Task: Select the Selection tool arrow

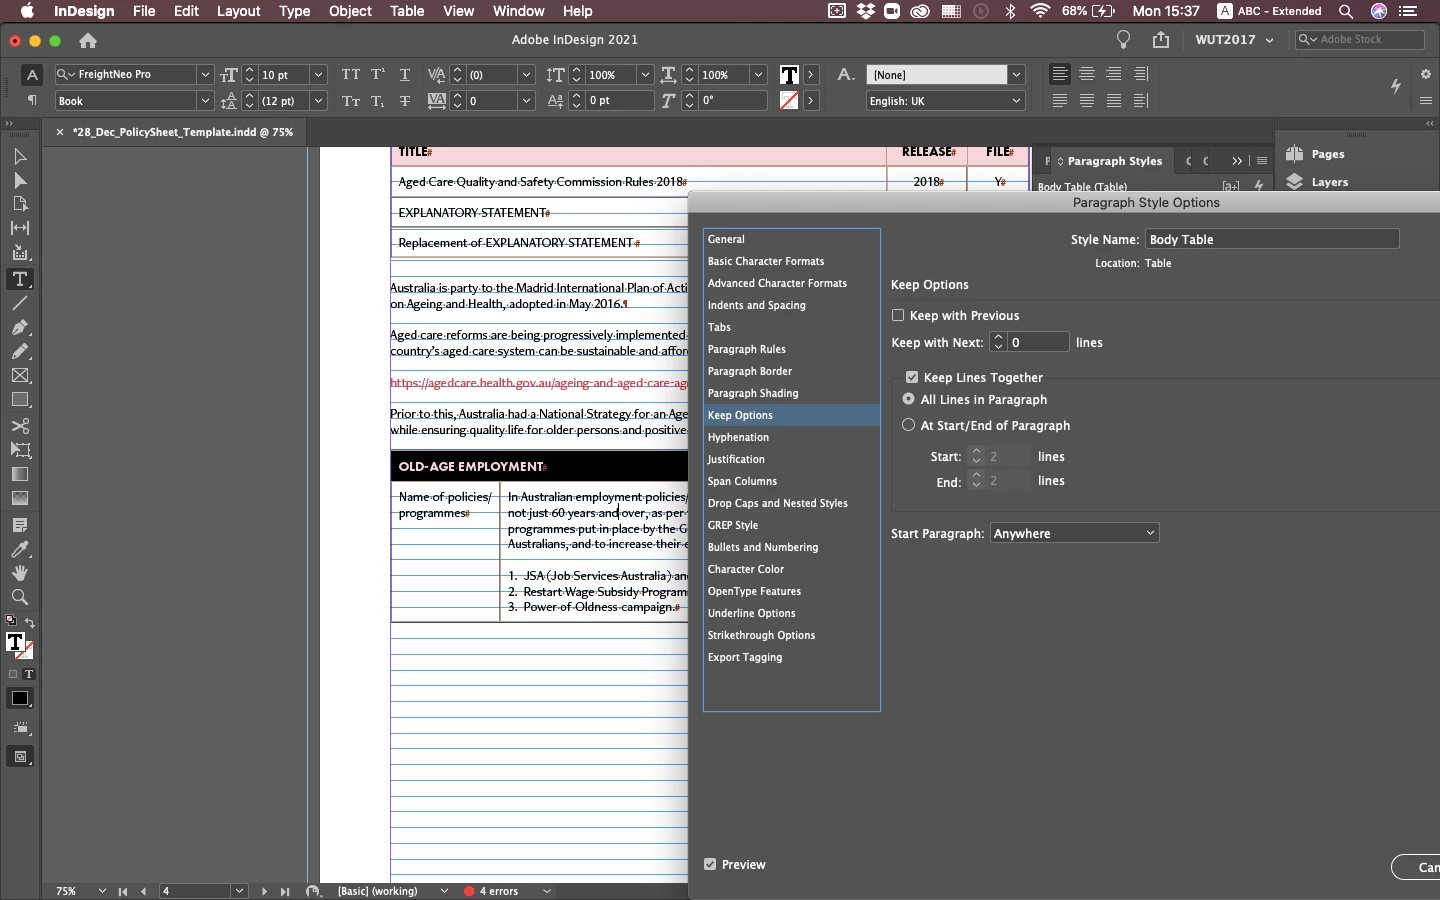Action: (19, 157)
